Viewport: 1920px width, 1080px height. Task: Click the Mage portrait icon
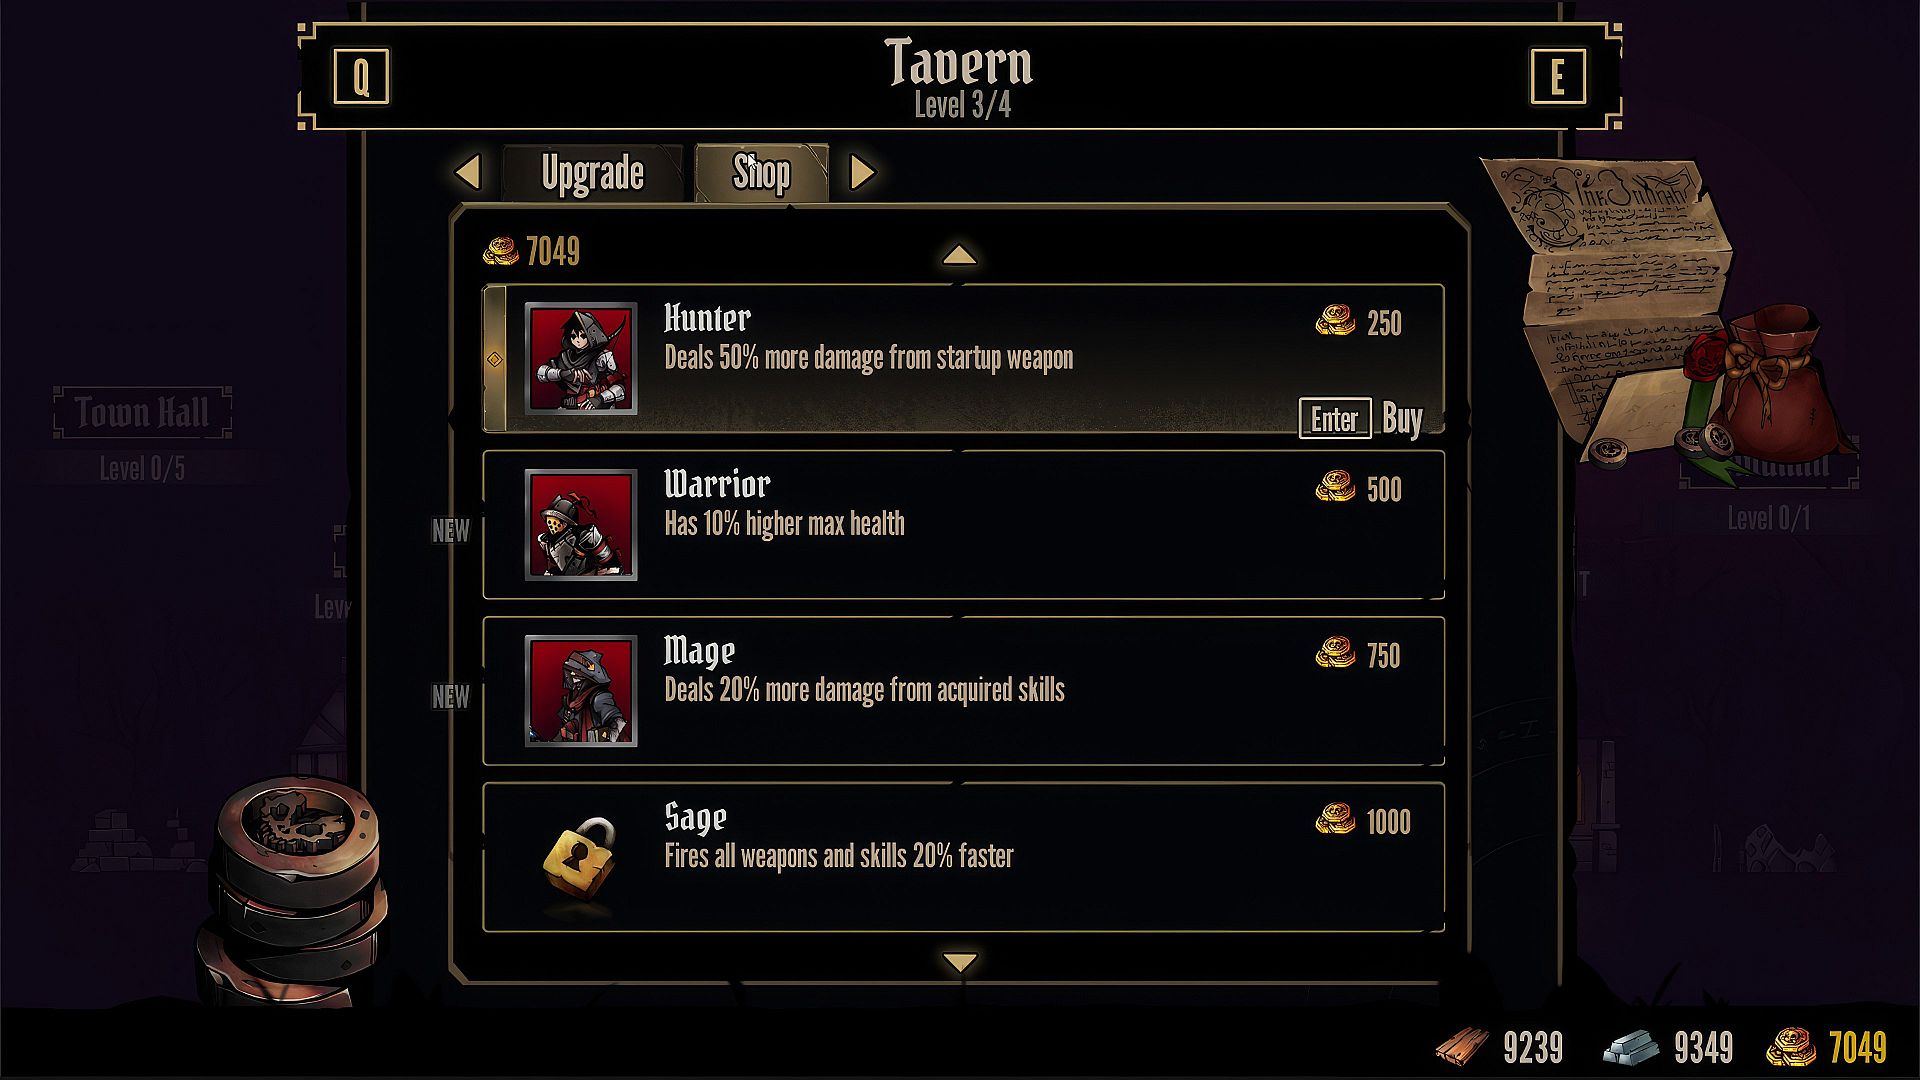pyautogui.click(x=580, y=690)
